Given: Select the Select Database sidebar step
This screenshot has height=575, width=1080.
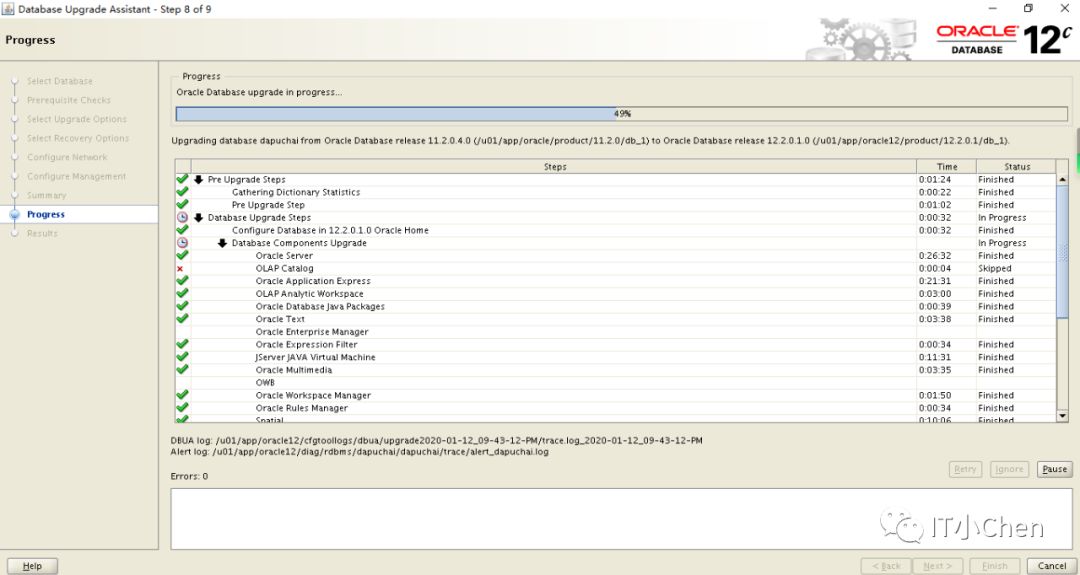Looking at the screenshot, I should click(x=59, y=81).
